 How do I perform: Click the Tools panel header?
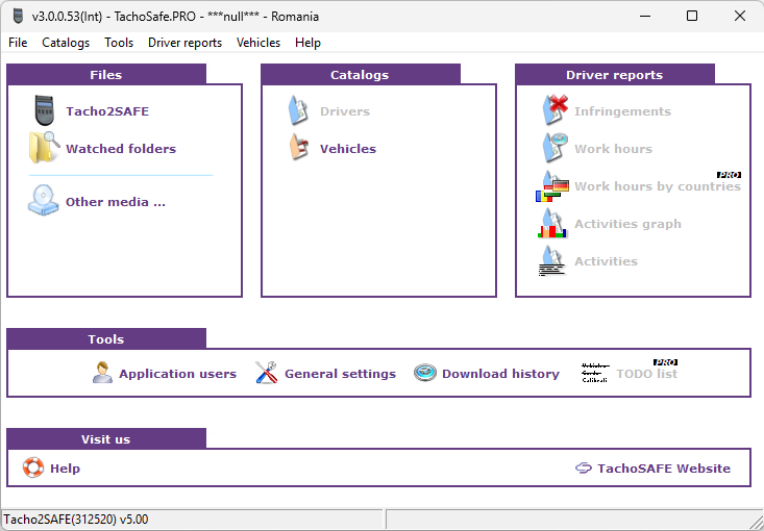coord(106,339)
